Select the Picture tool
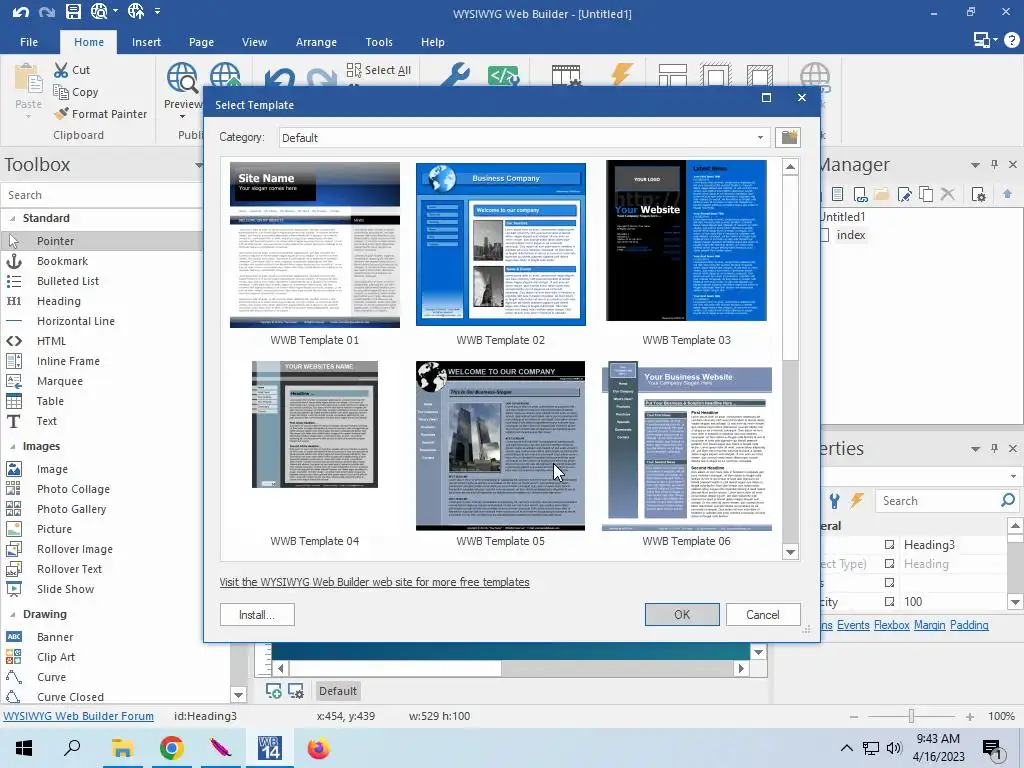The width and height of the screenshot is (1024, 768). tap(54, 530)
